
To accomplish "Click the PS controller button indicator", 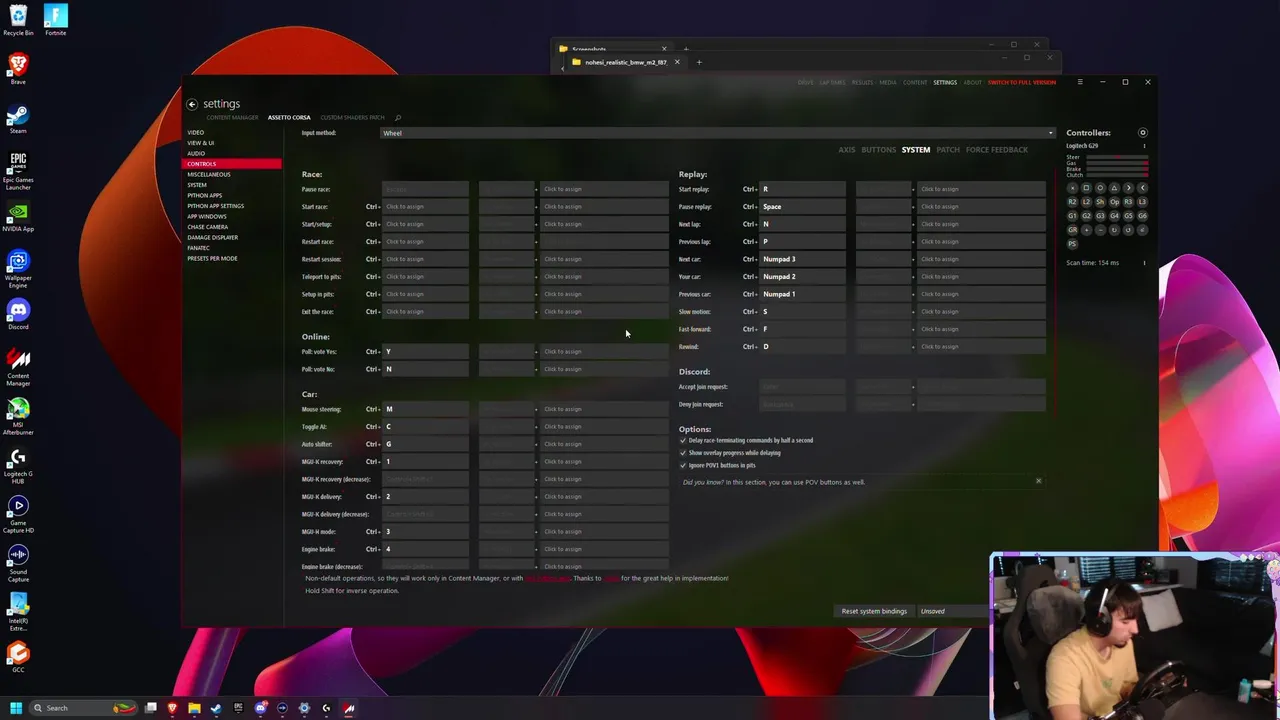I will (x=1072, y=244).
